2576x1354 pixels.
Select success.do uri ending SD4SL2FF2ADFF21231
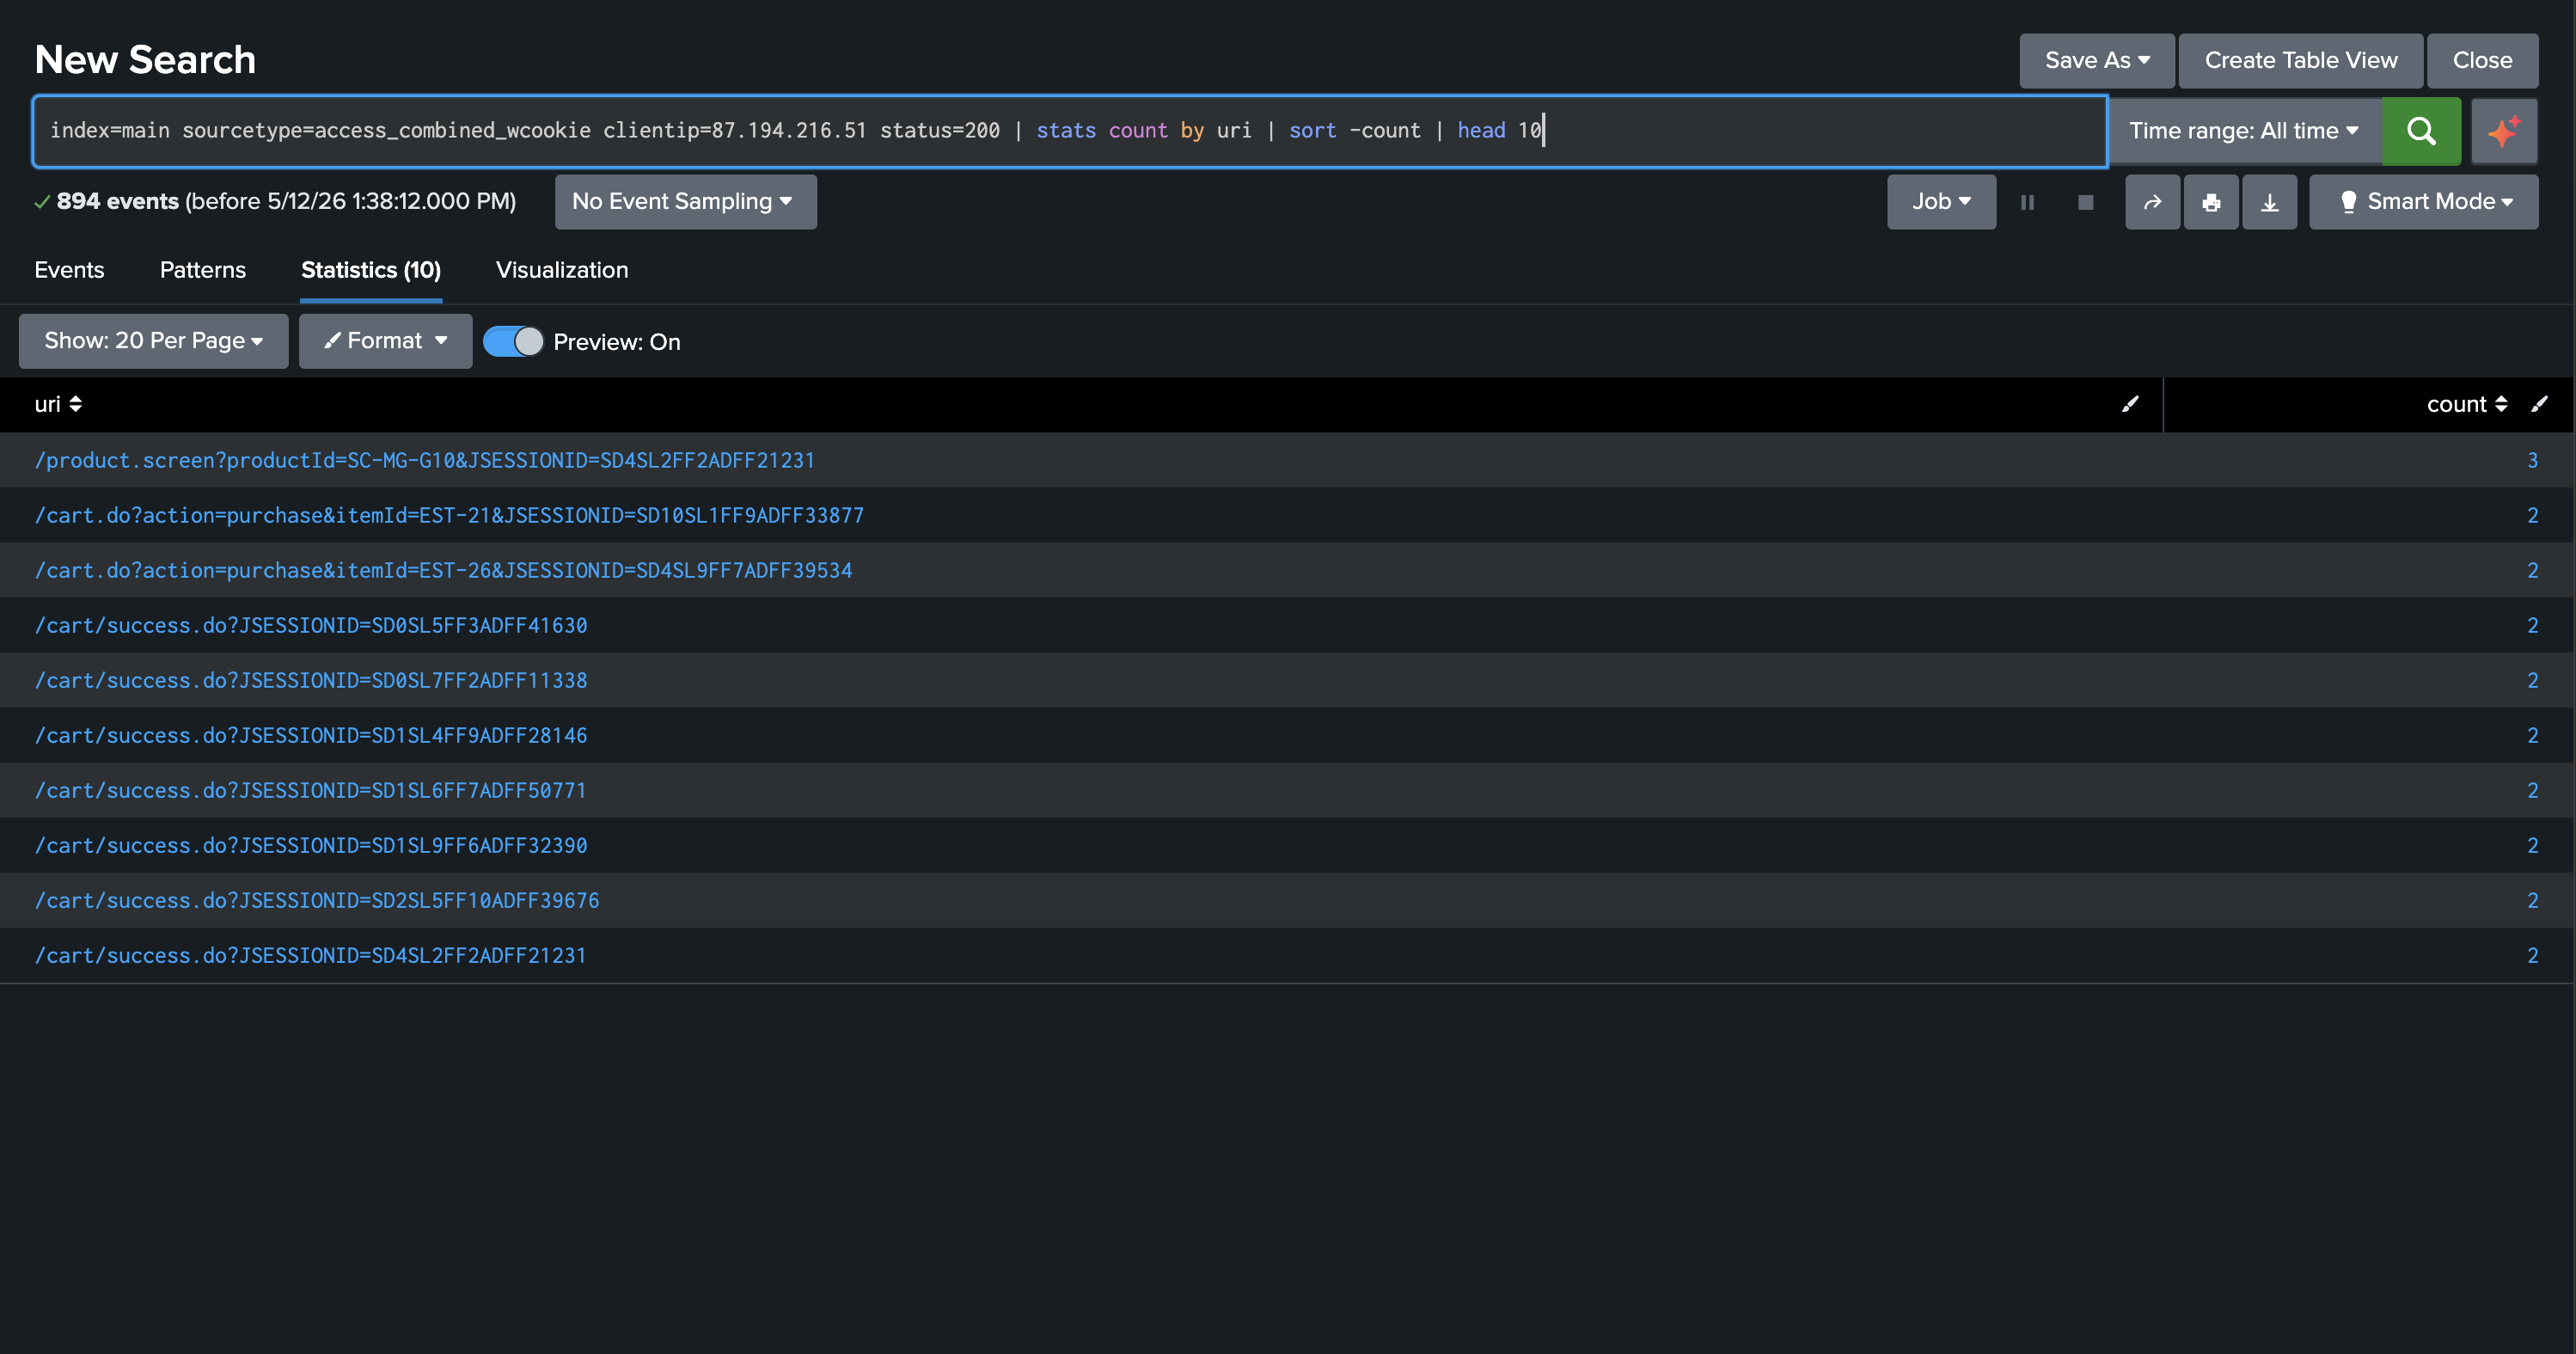pyautogui.click(x=310, y=955)
